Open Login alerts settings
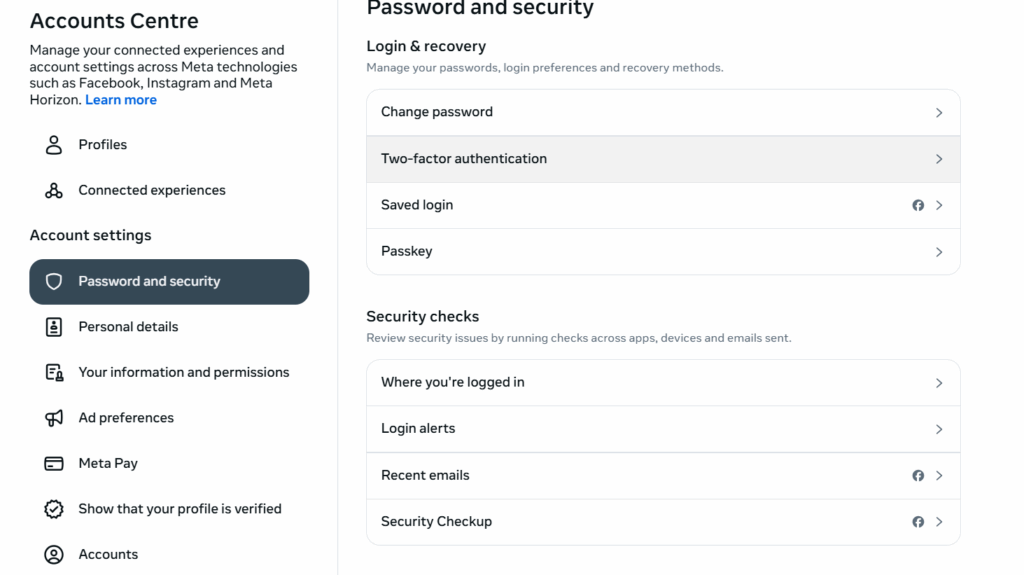 663,429
